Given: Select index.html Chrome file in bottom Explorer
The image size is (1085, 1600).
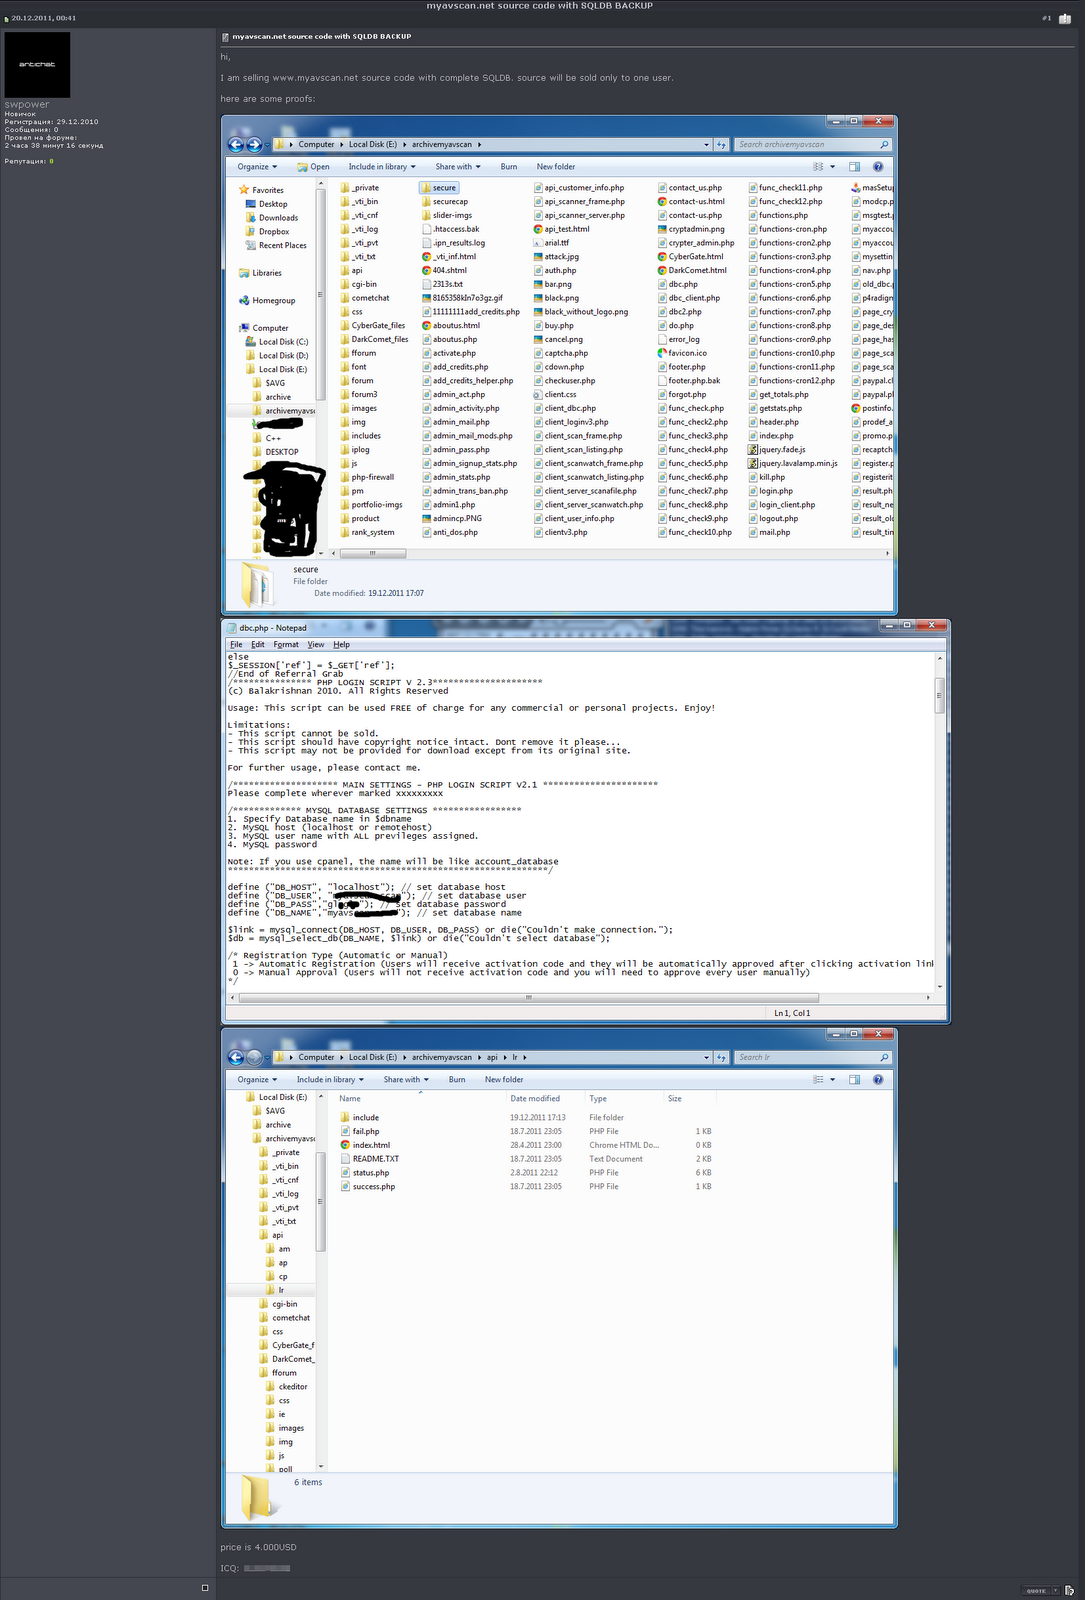Looking at the screenshot, I should (365, 1146).
